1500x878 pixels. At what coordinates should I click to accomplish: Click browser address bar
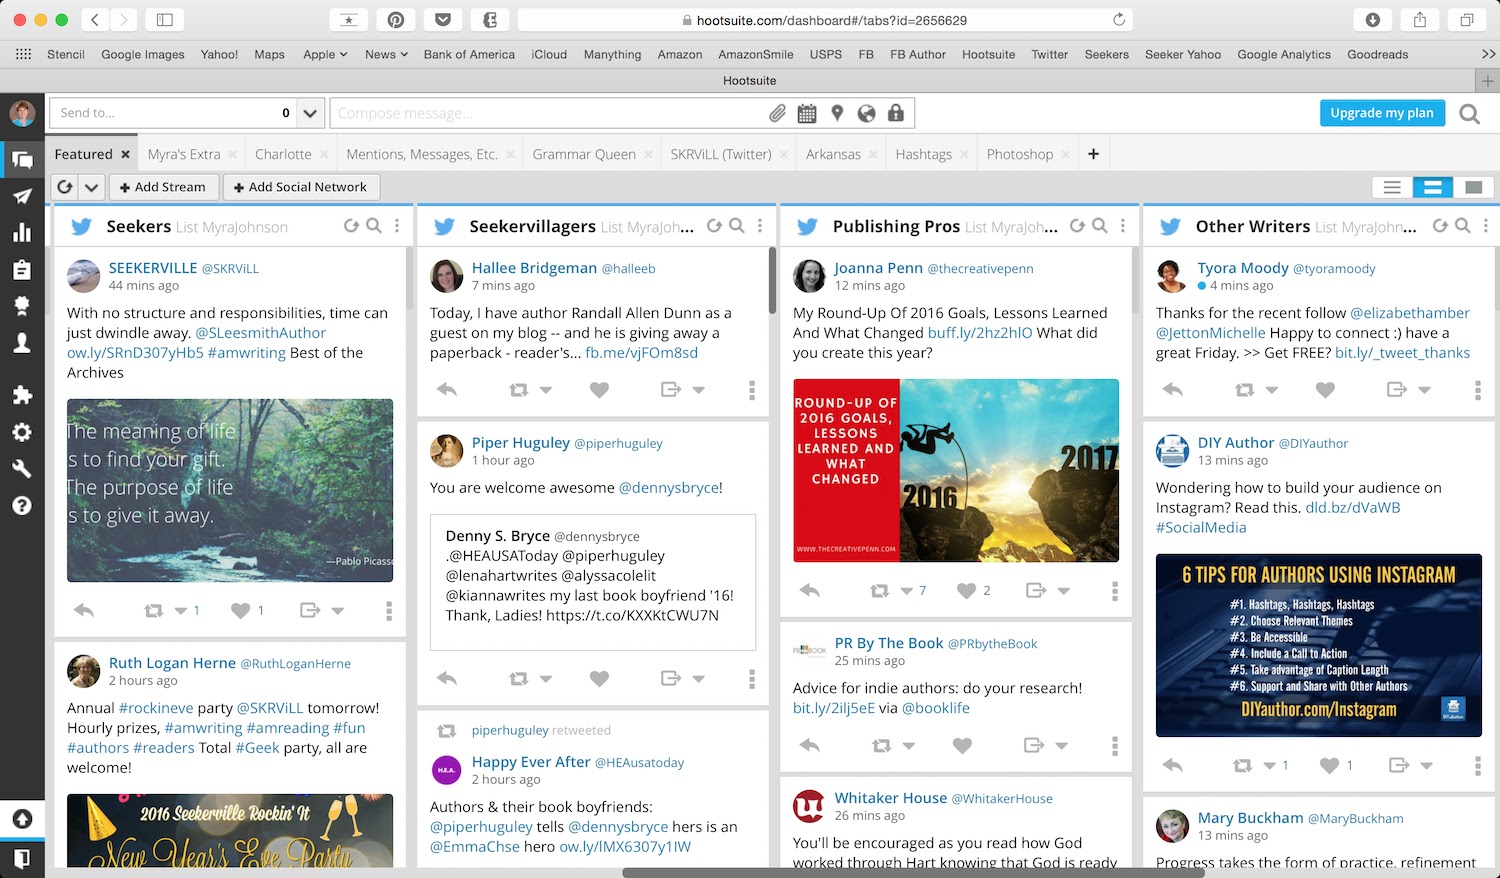823,20
